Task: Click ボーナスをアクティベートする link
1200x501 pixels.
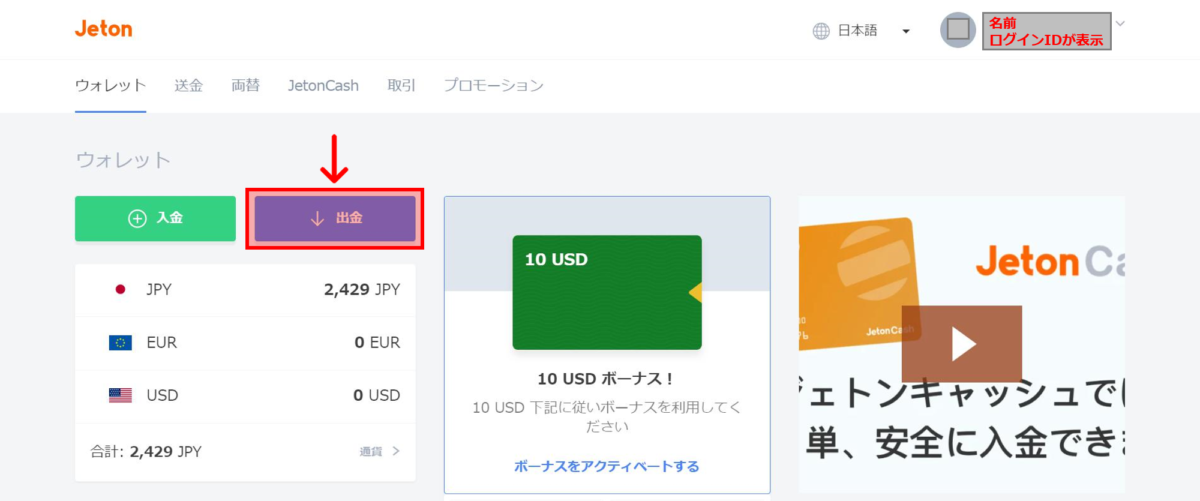Action: 607,466
